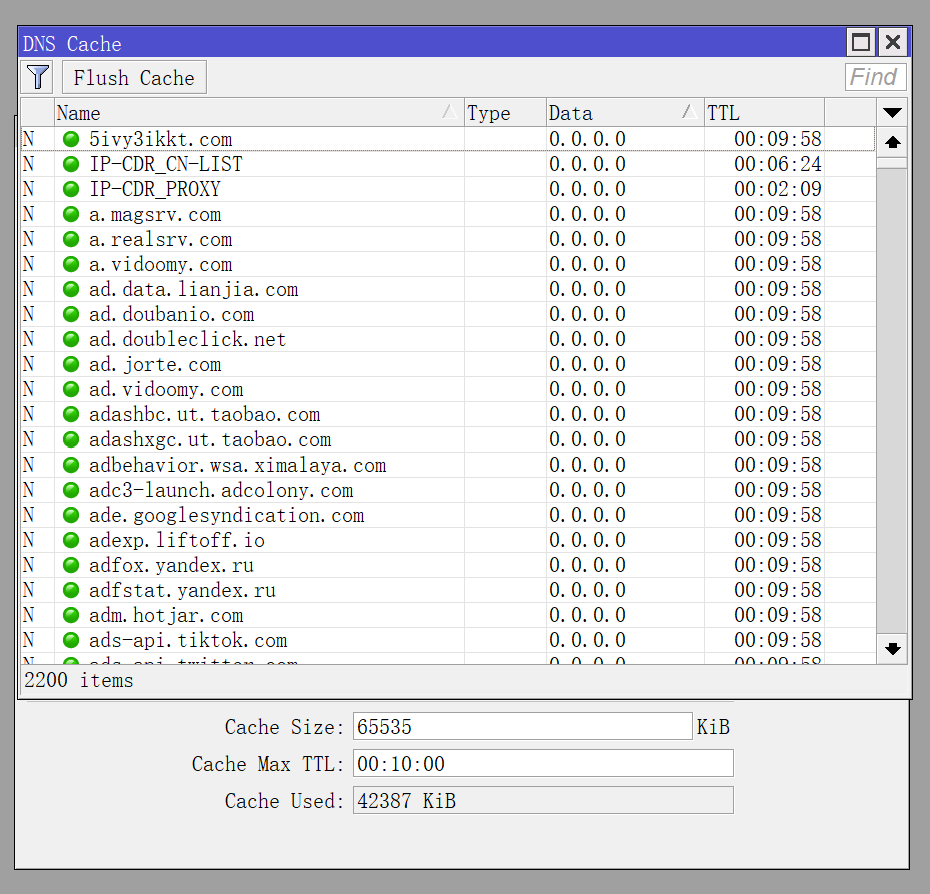Open the column selection dropdown arrow

[892, 113]
